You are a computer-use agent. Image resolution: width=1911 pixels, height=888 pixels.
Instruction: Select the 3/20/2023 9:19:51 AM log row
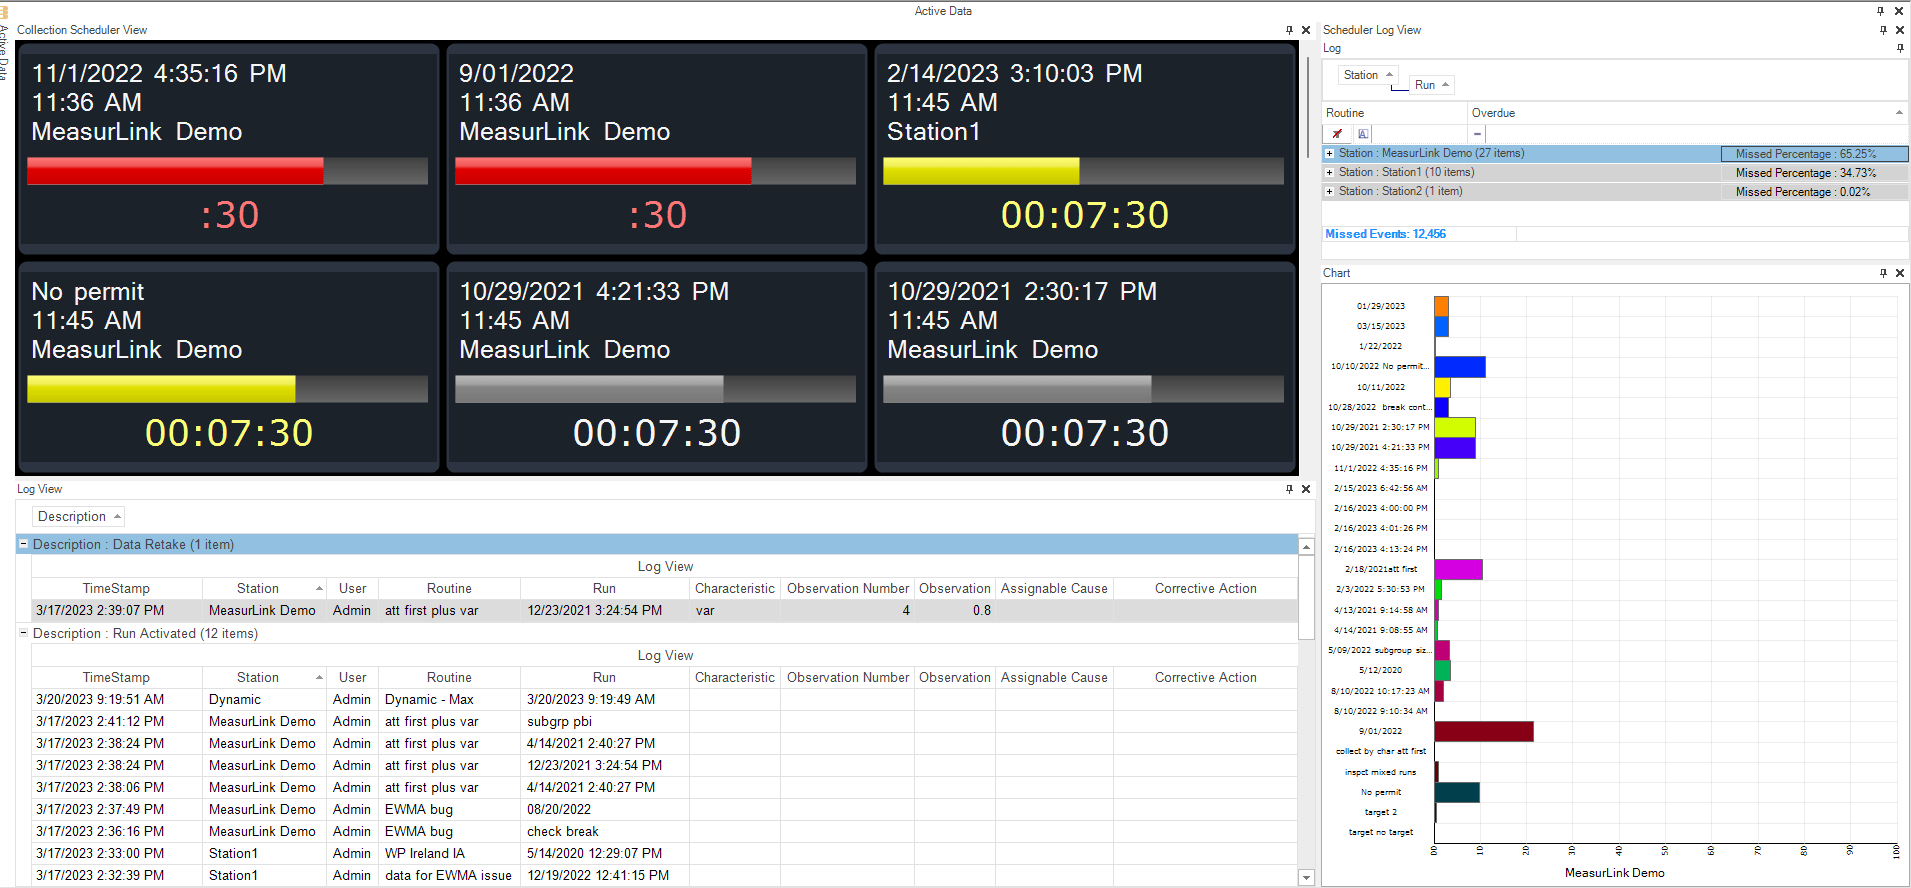point(664,700)
